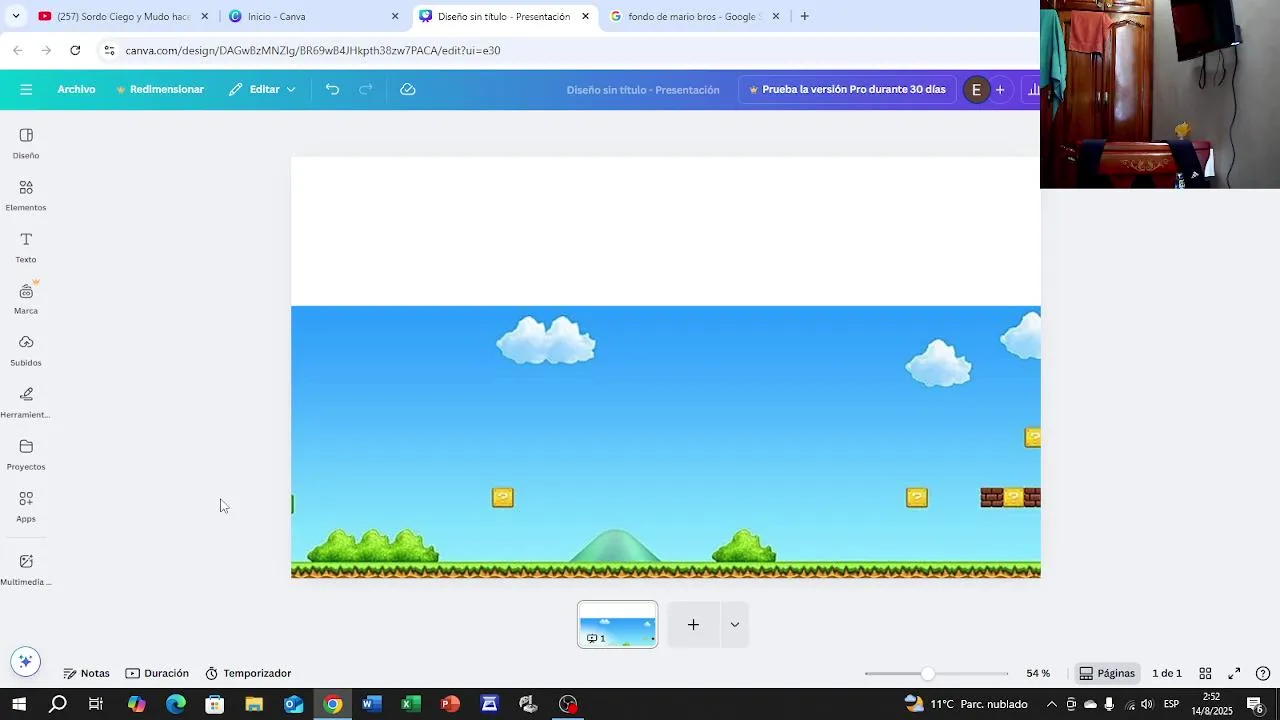Open the Marca side panel
This screenshot has height=720, width=1280.
click(x=26, y=298)
